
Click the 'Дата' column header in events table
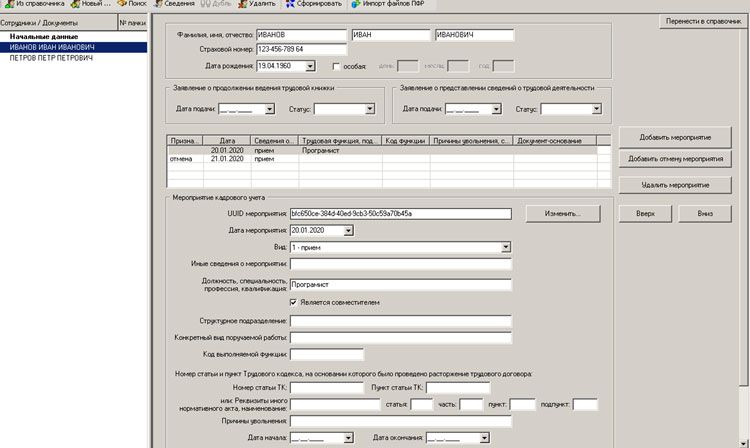coord(227,141)
